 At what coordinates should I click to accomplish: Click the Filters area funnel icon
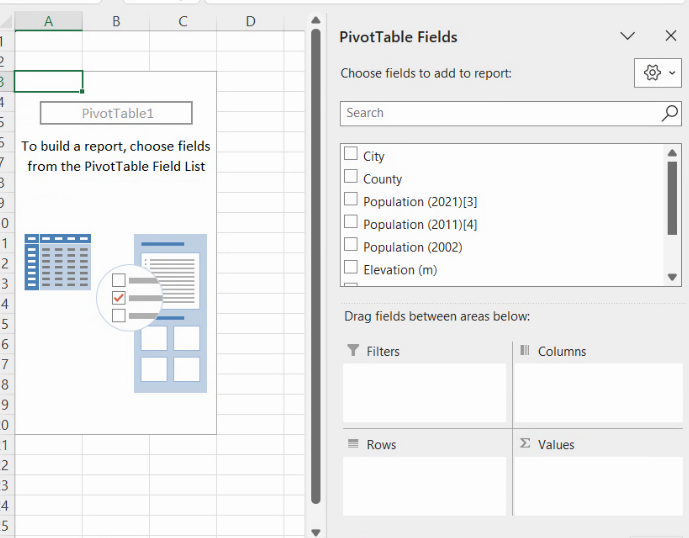click(352, 351)
